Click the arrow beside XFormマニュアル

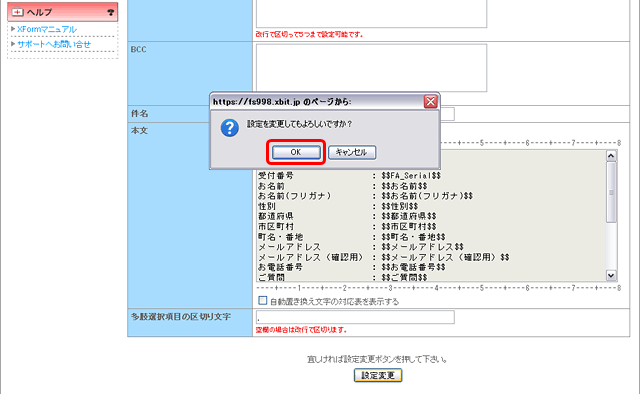(13, 29)
